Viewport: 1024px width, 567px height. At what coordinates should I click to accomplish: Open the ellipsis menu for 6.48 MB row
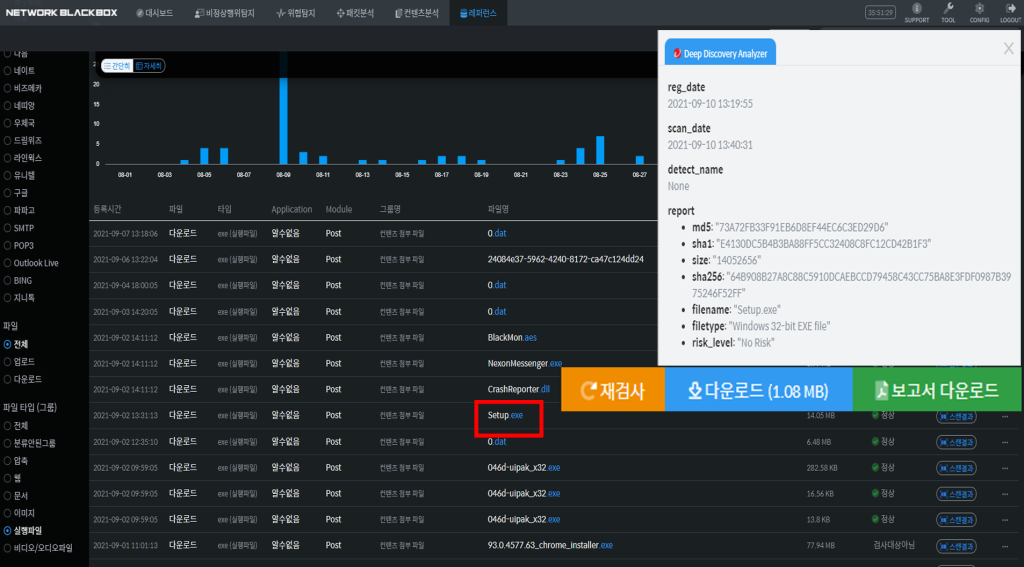pyautogui.click(x=1005, y=441)
